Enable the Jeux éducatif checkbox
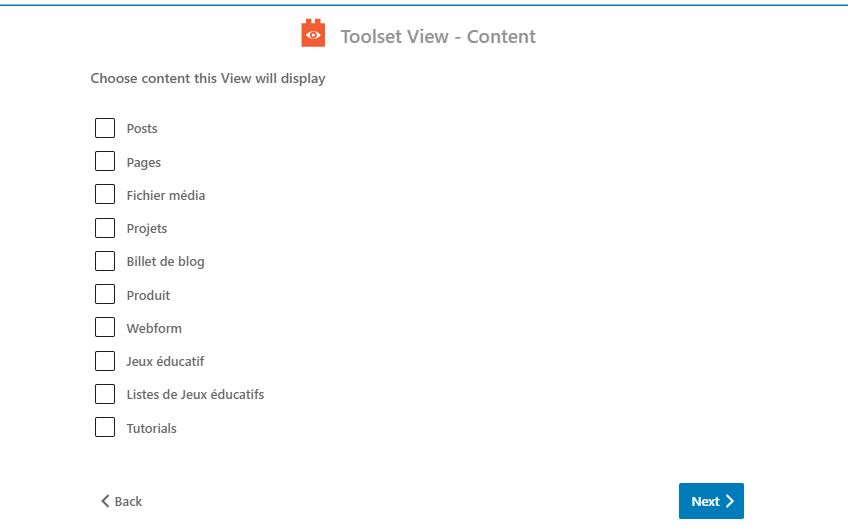The height and width of the screenshot is (532, 848). click(105, 361)
